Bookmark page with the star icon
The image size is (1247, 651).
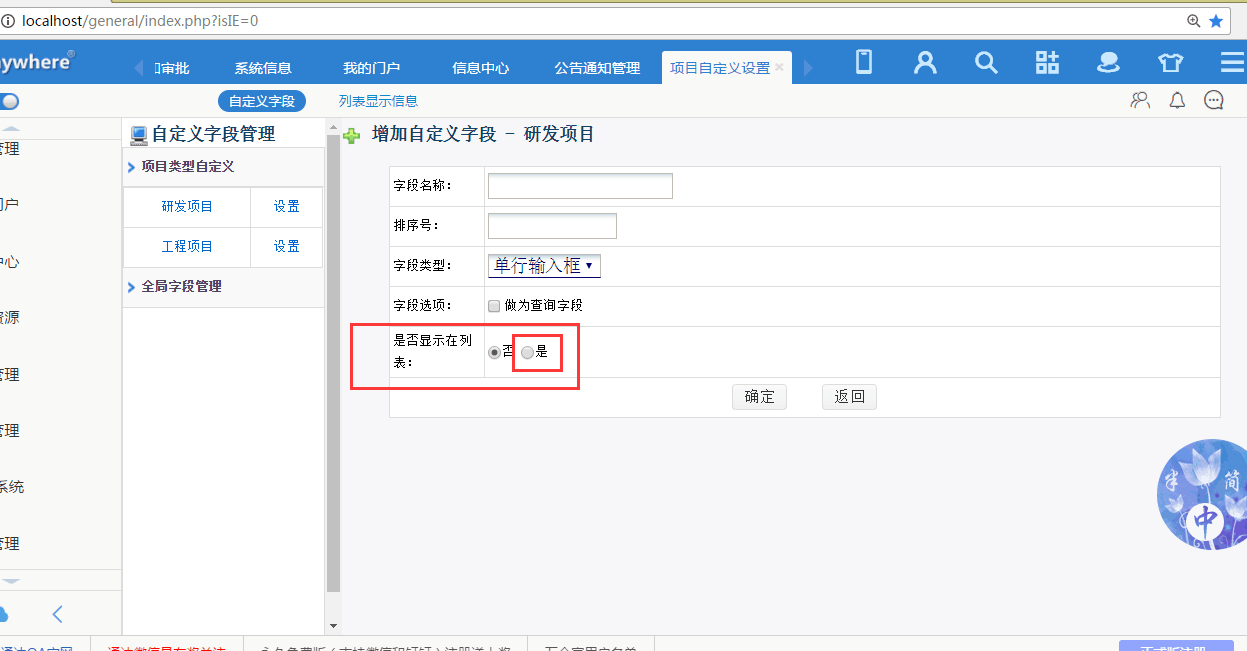coord(1216,20)
